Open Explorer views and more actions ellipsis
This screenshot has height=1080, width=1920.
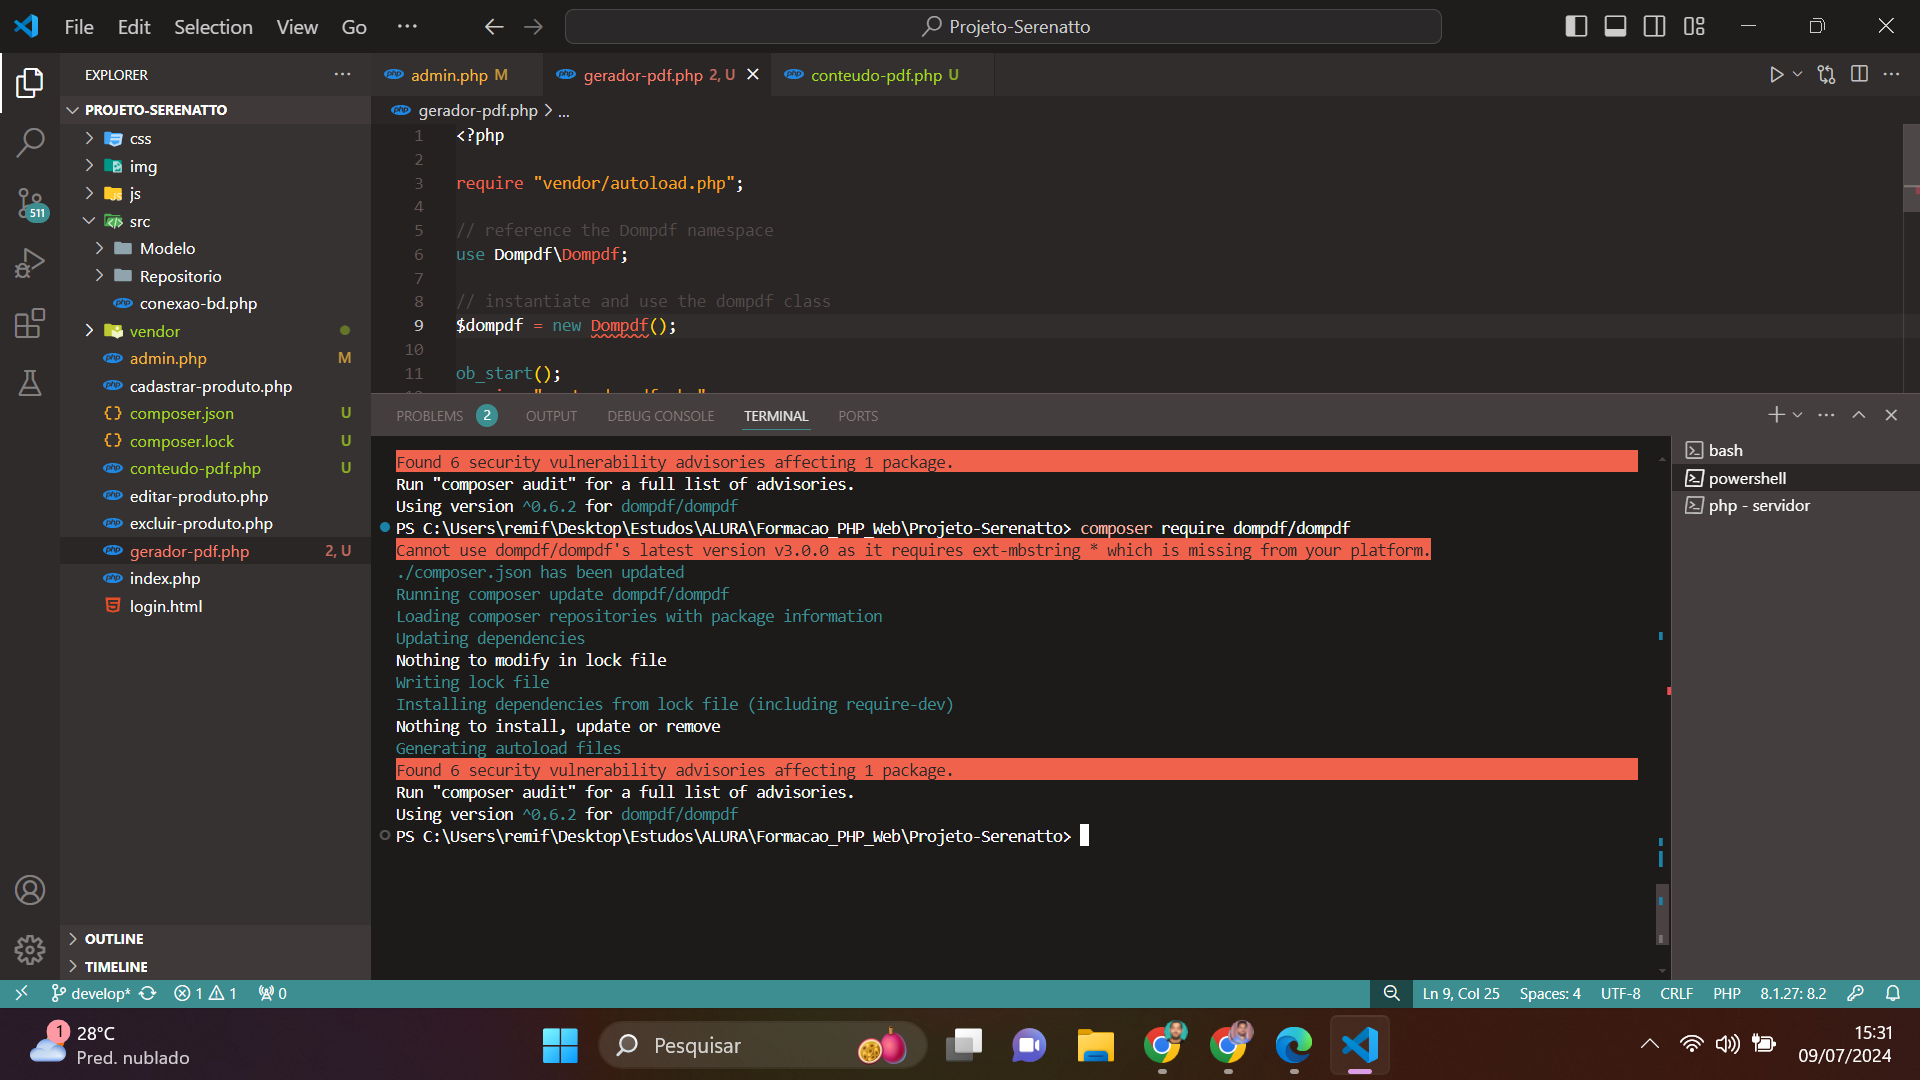pos(343,75)
